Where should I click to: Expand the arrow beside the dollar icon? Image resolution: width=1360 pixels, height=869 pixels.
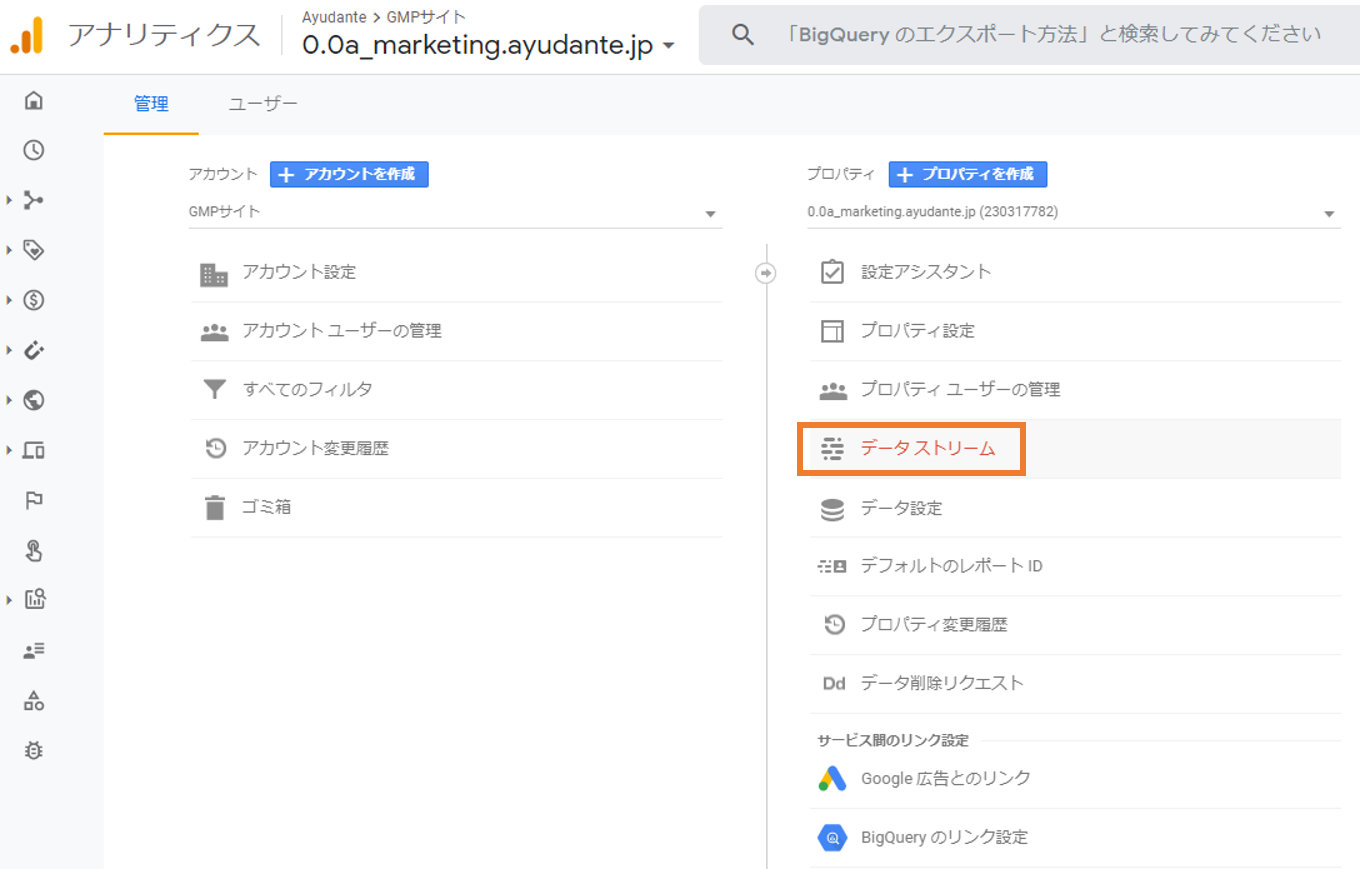[x=8, y=300]
